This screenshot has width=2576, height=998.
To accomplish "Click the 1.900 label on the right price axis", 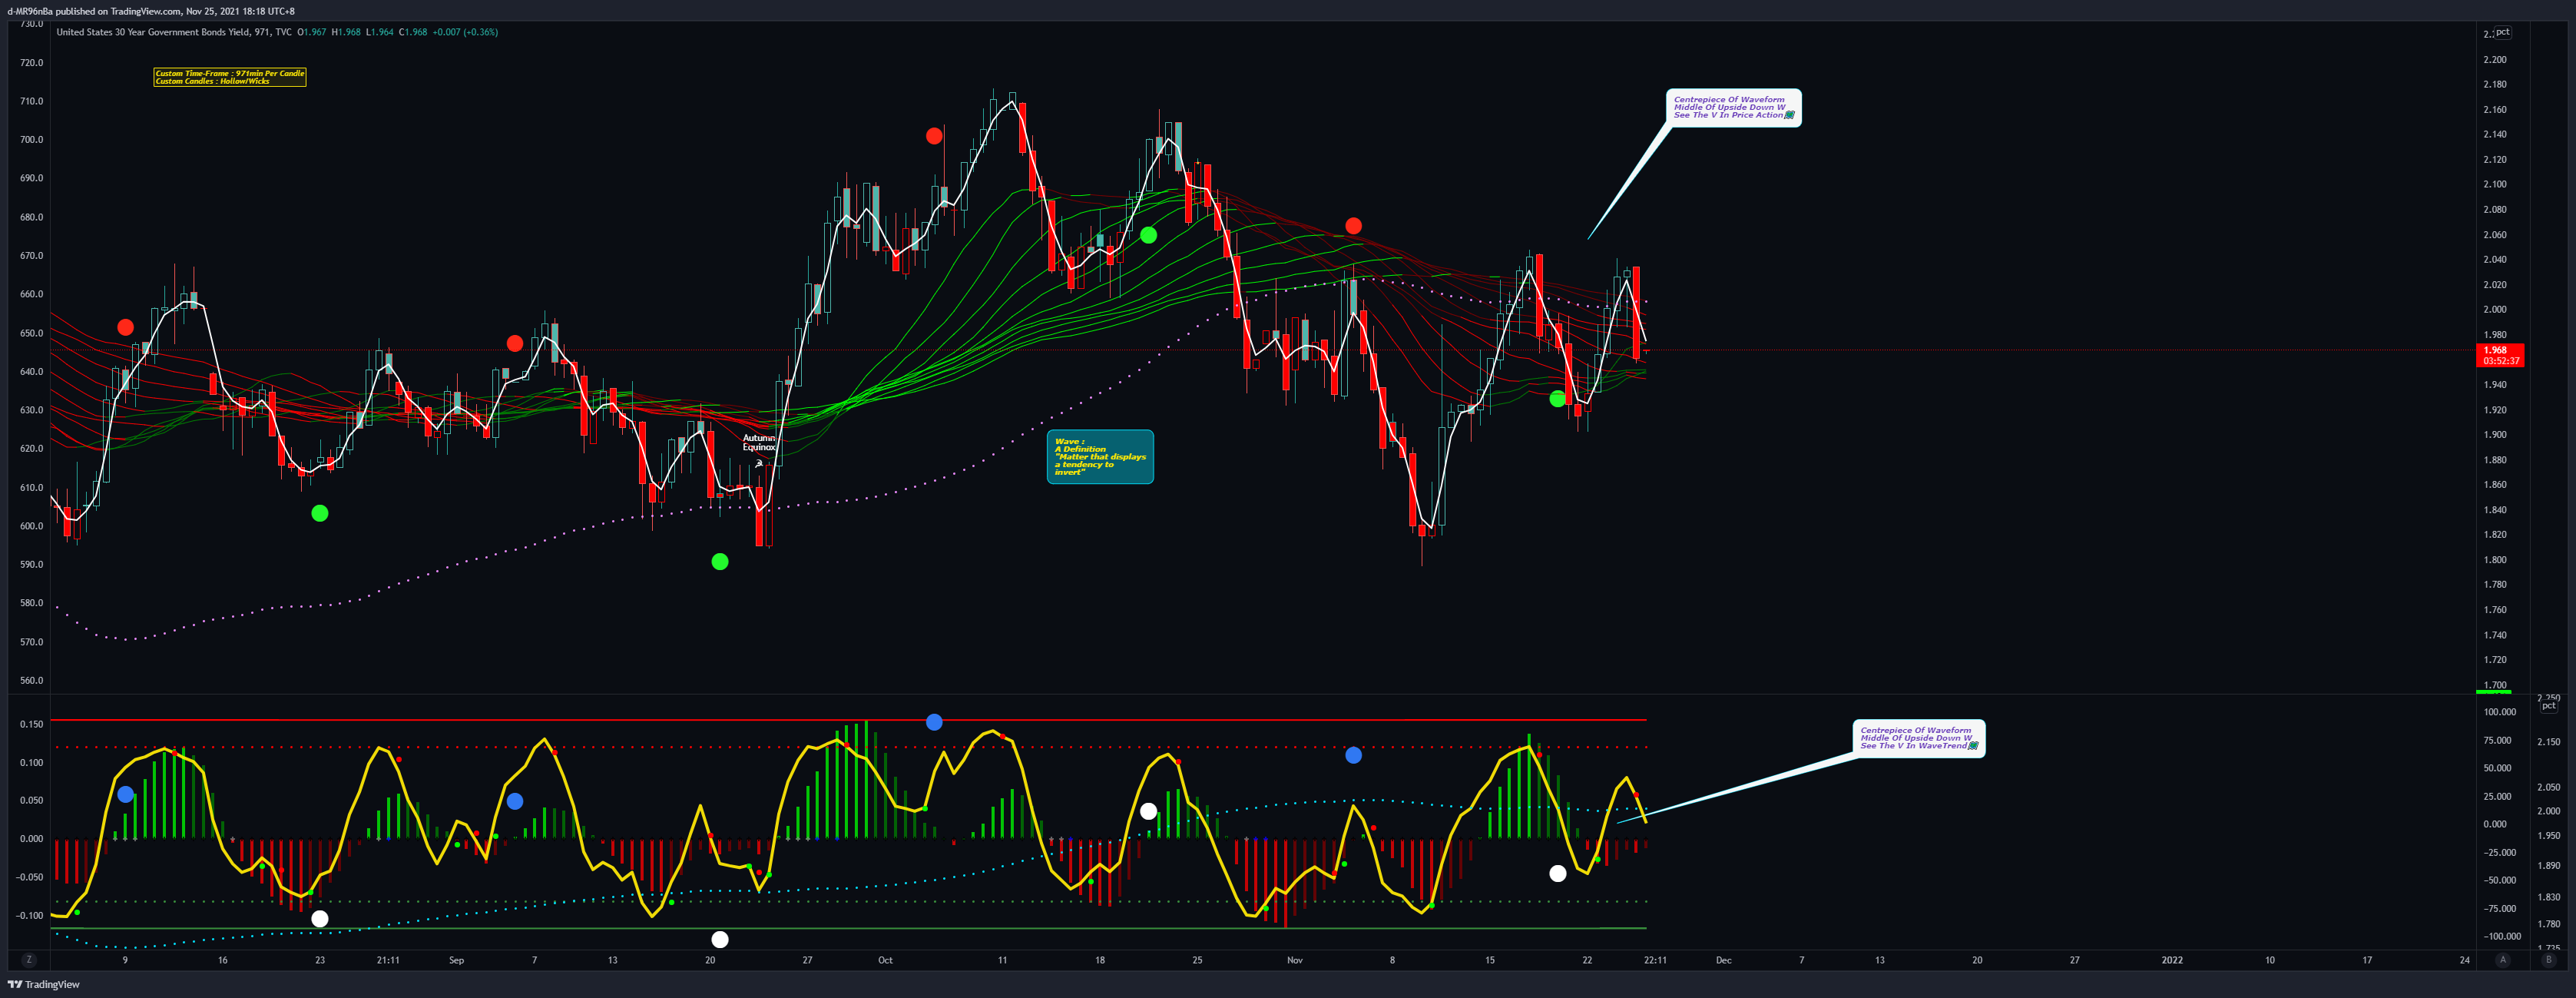I will click(x=2495, y=434).
